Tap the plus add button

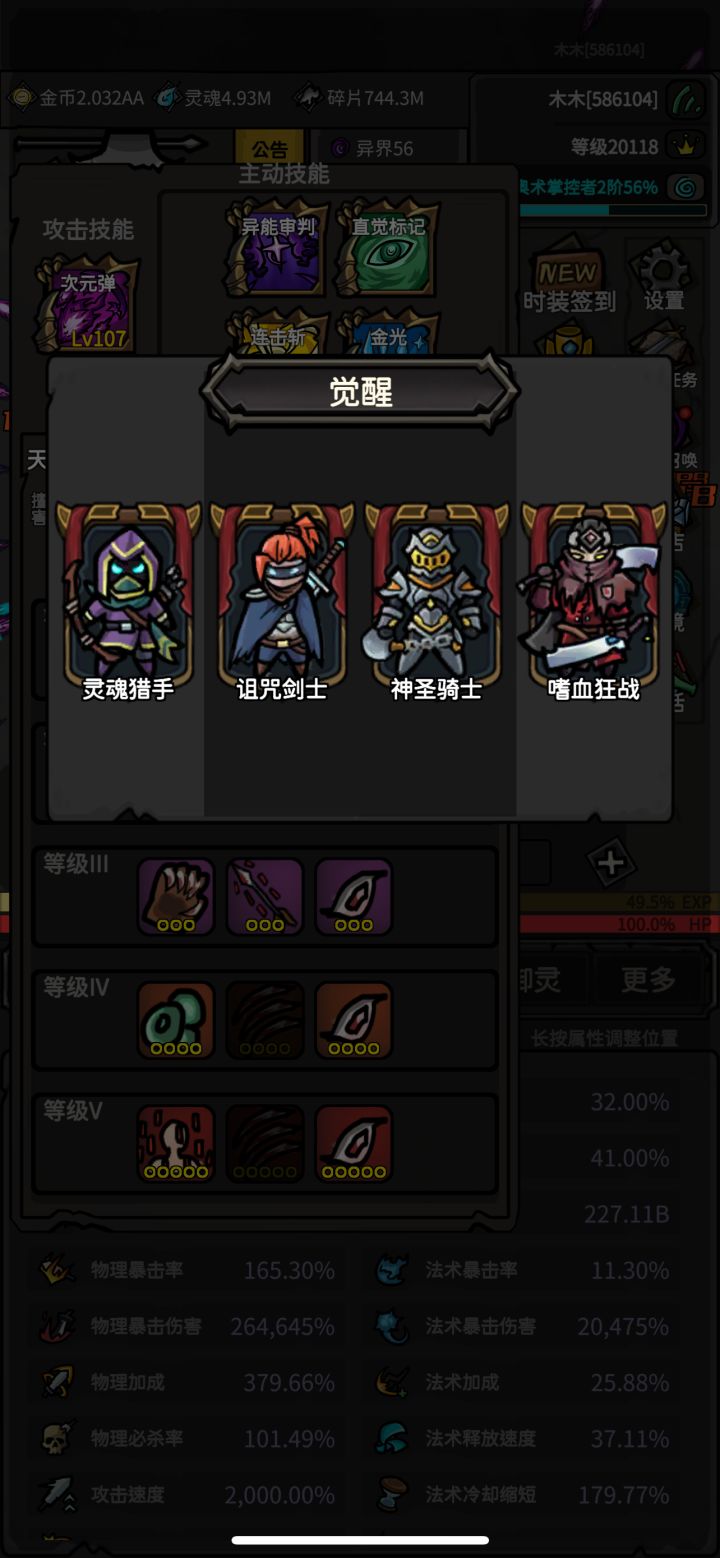click(611, 863)
